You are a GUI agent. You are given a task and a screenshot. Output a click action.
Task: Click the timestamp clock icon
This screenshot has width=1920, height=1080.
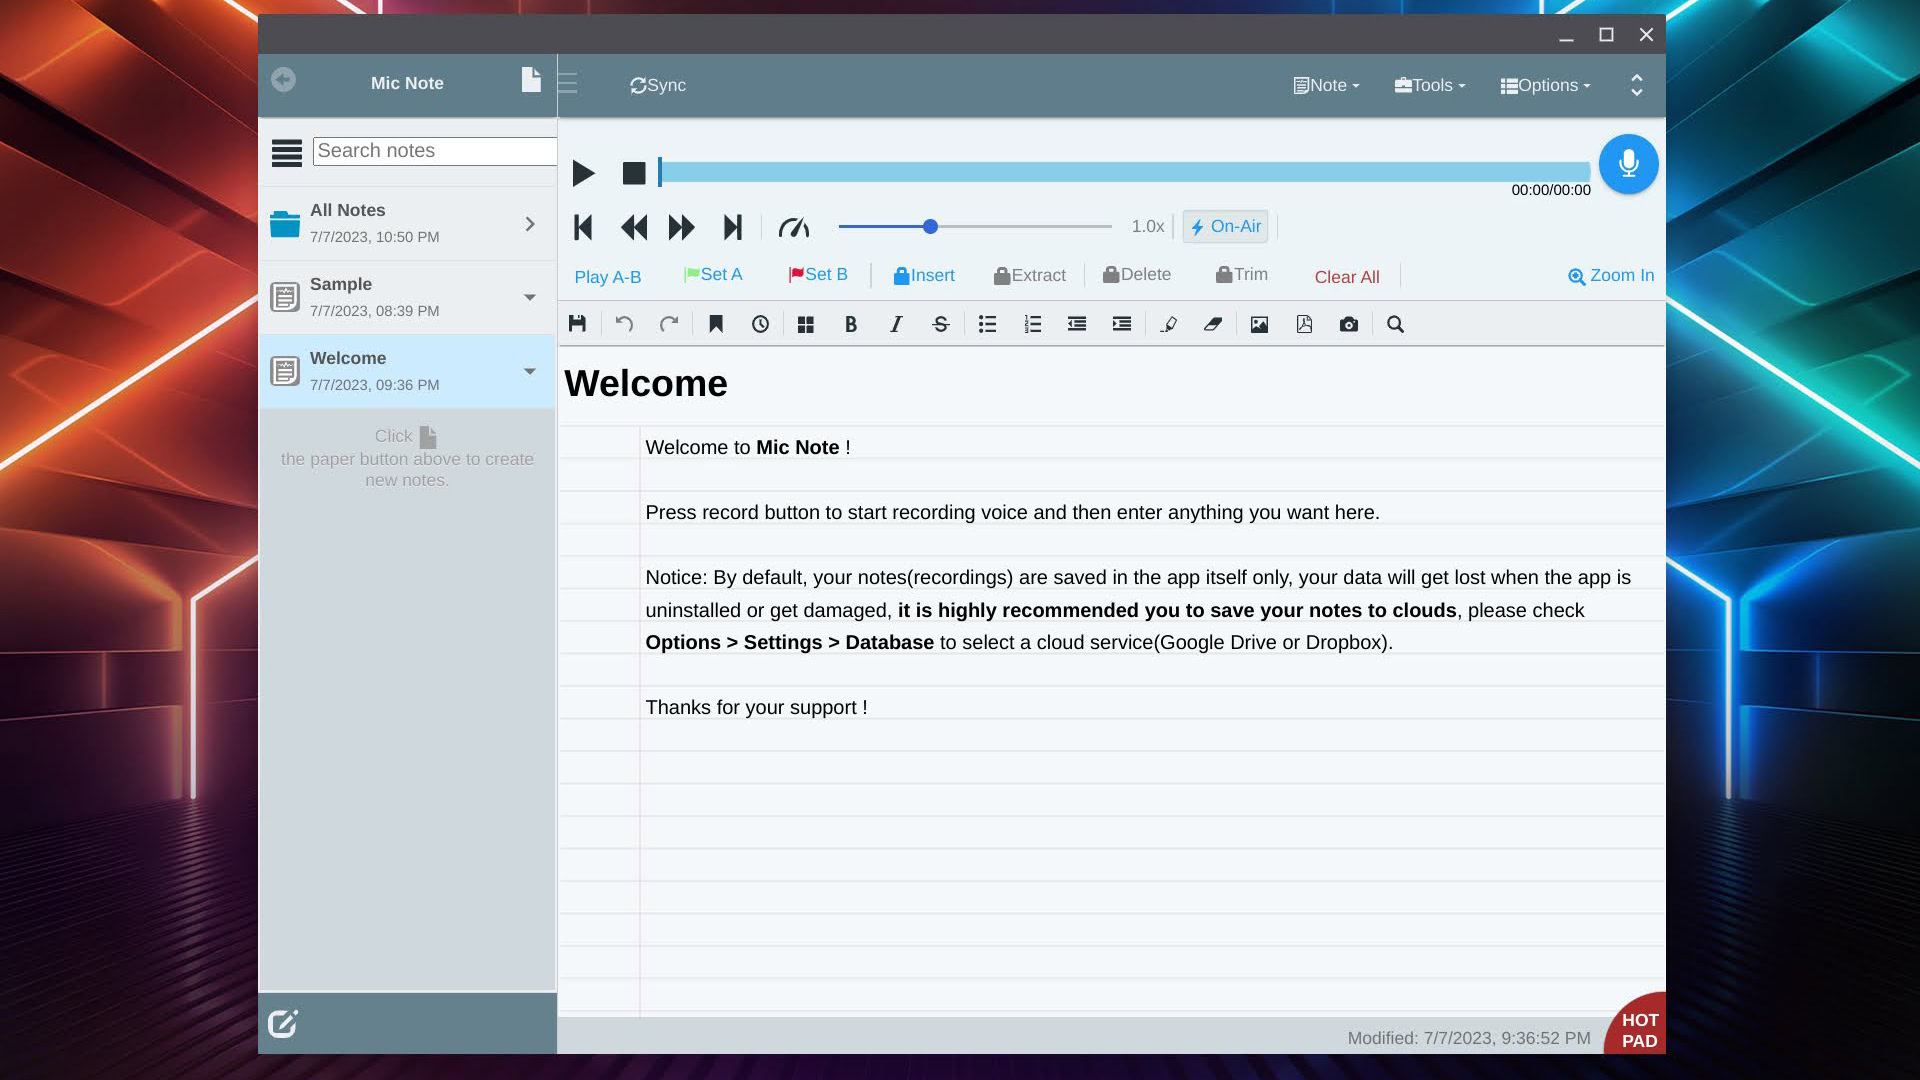760,324
